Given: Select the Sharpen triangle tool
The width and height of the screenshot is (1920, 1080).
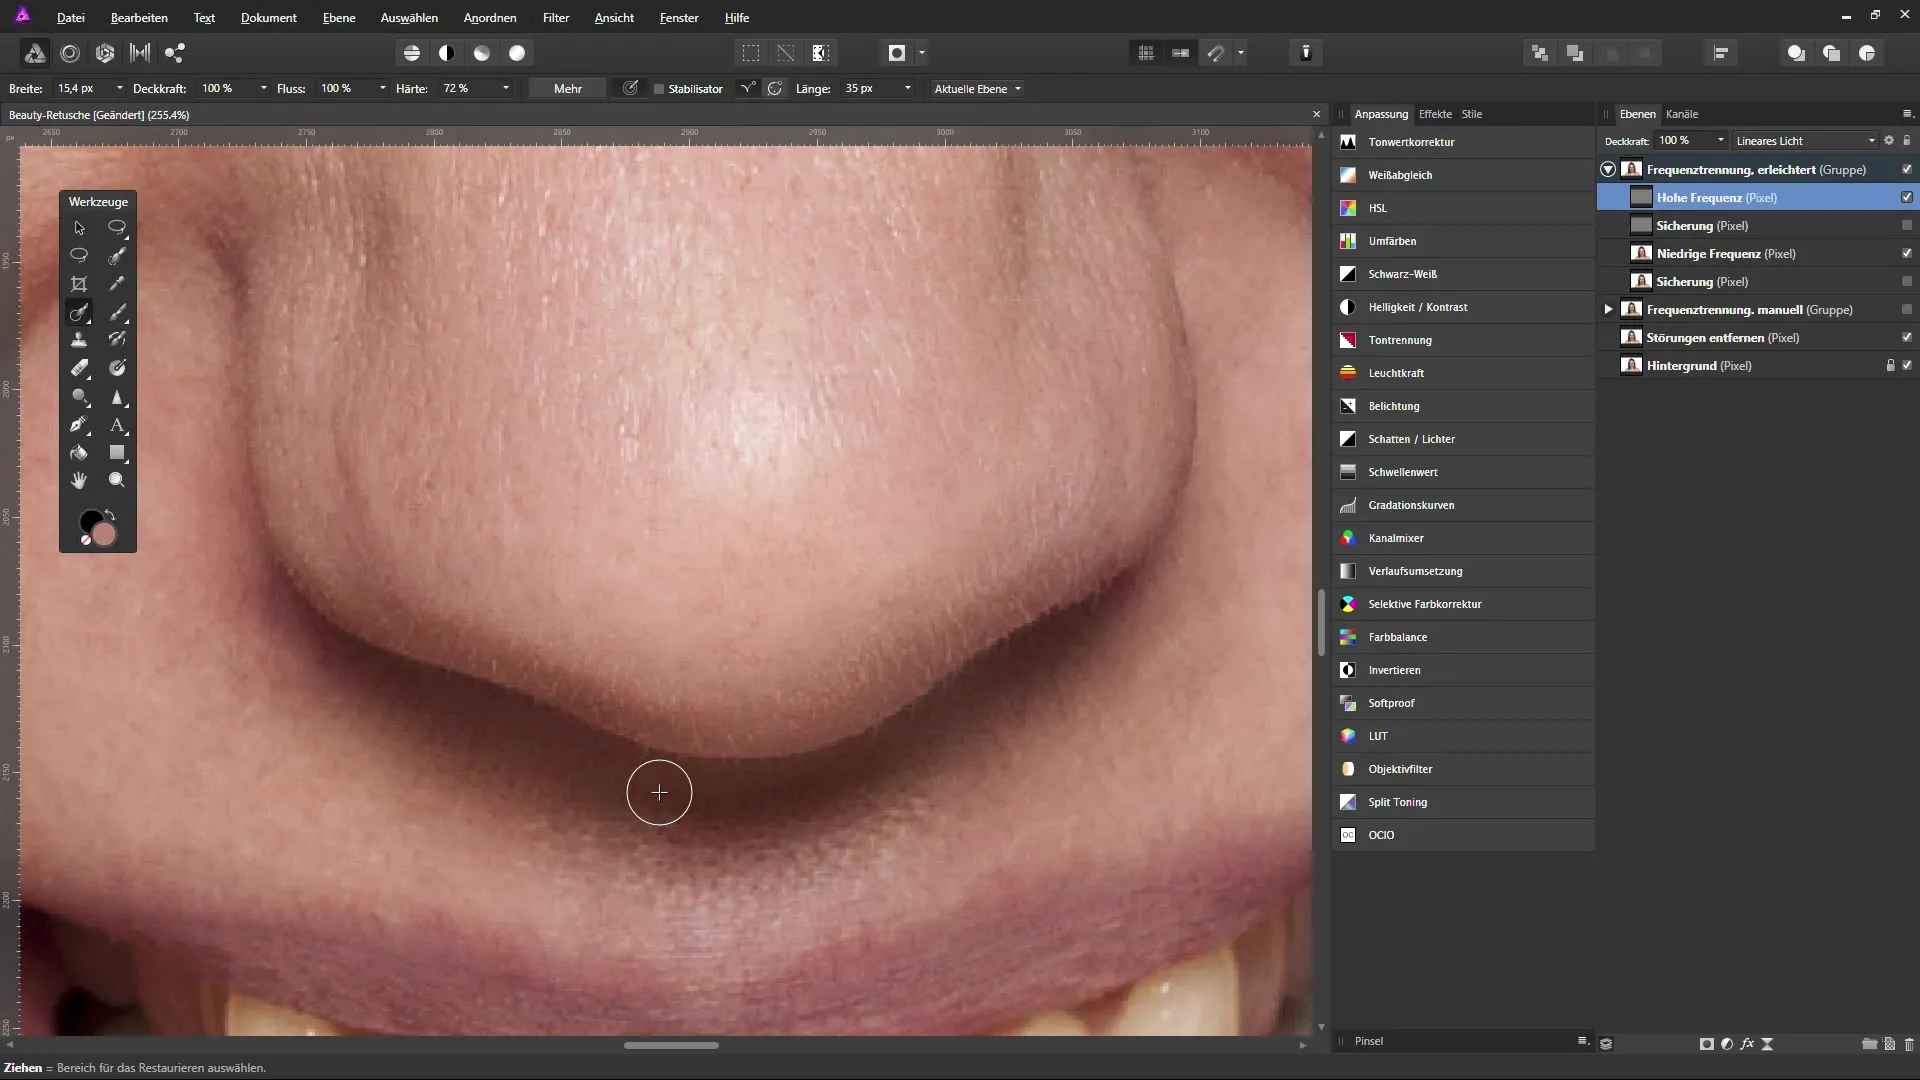Looking at the screenshot, I should (x=117, y=397).
